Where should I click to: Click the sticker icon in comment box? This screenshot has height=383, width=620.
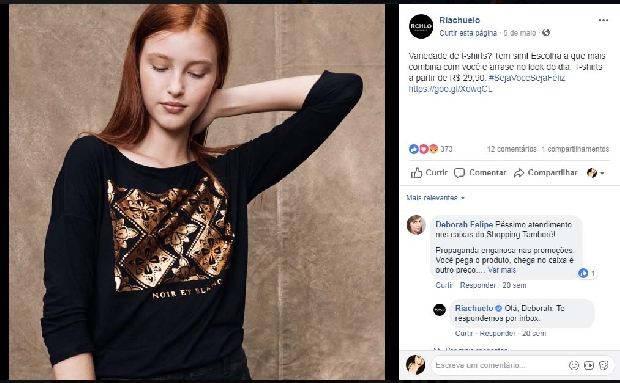603,365
